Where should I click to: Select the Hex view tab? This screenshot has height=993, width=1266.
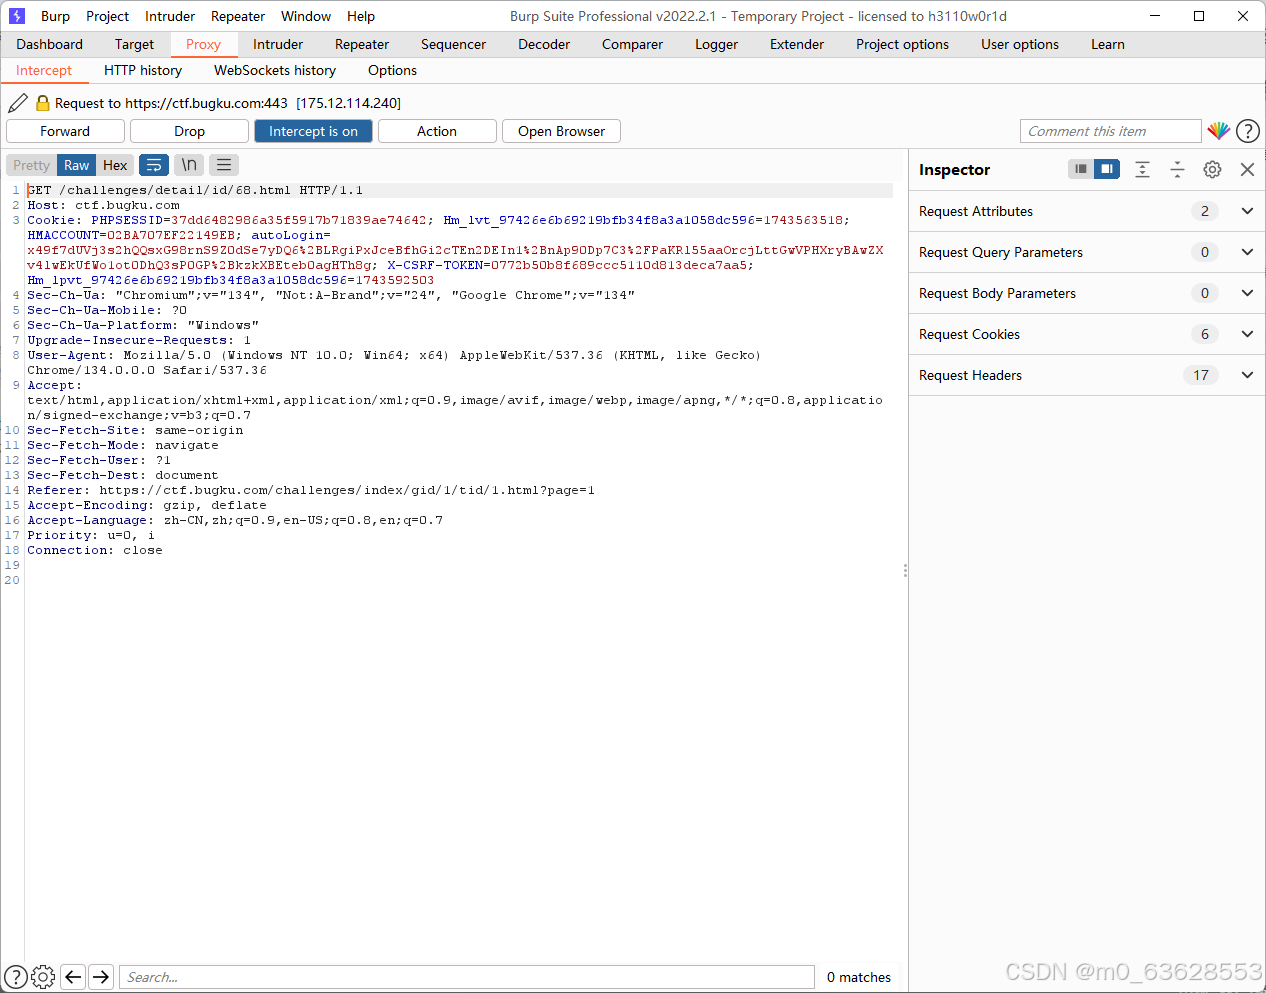tap(115, 165)
